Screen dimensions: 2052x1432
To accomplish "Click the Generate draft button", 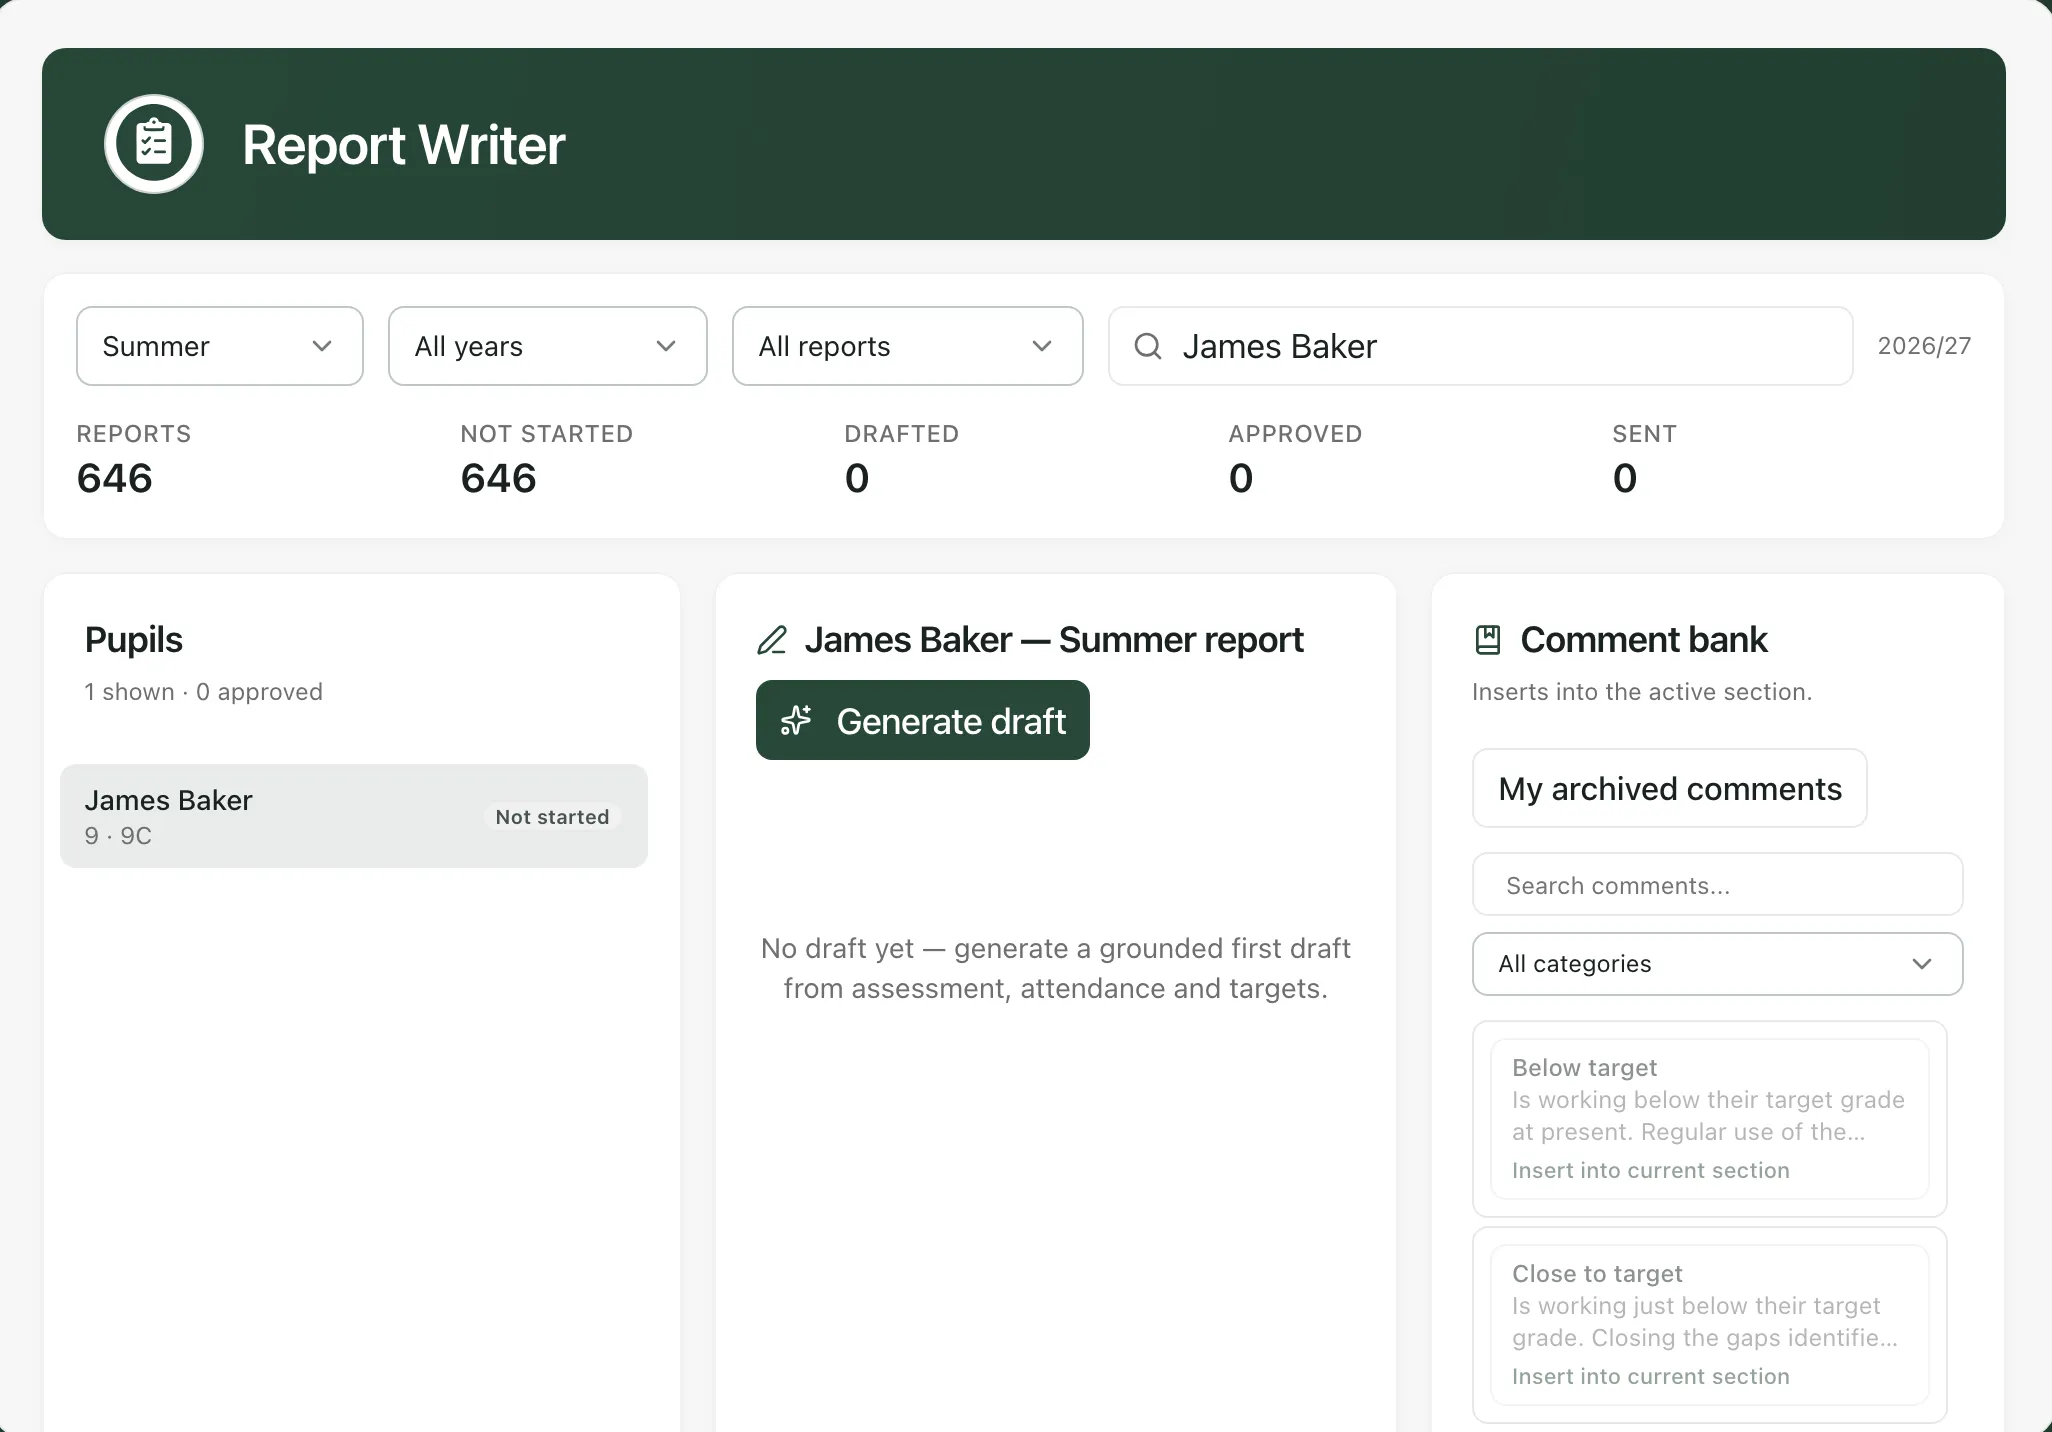I will tap(923, 720).
